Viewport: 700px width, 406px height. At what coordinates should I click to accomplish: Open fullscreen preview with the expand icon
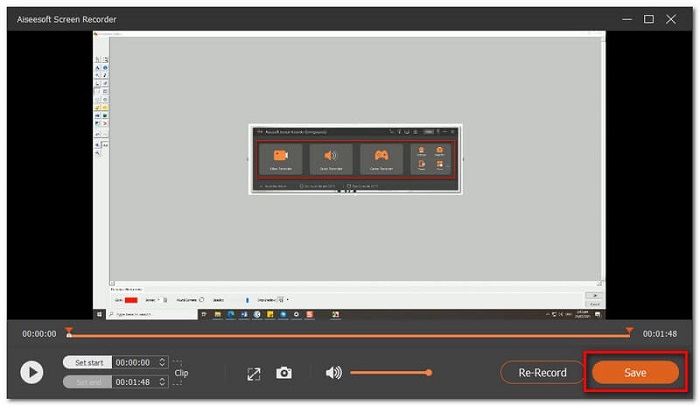(x=254, y=373)
